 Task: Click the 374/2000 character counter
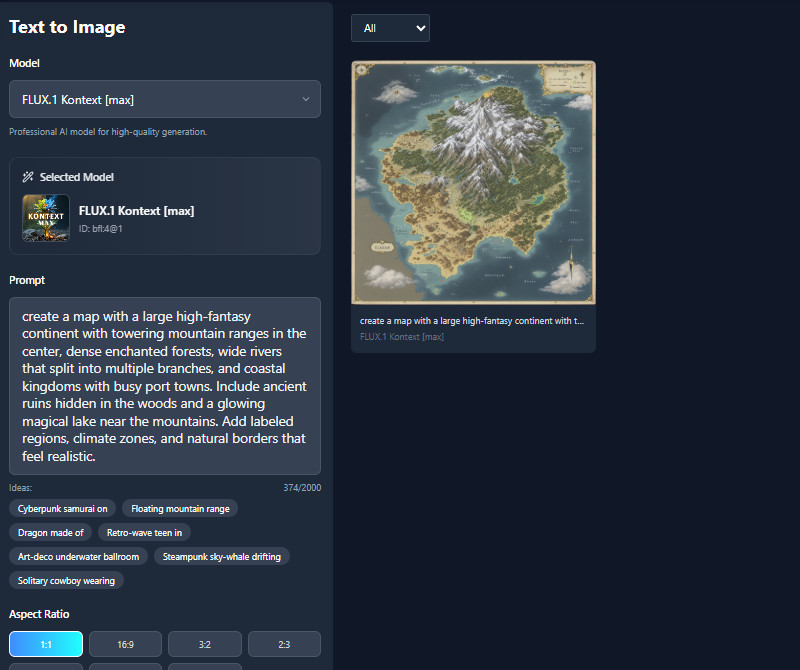(302, 488)
